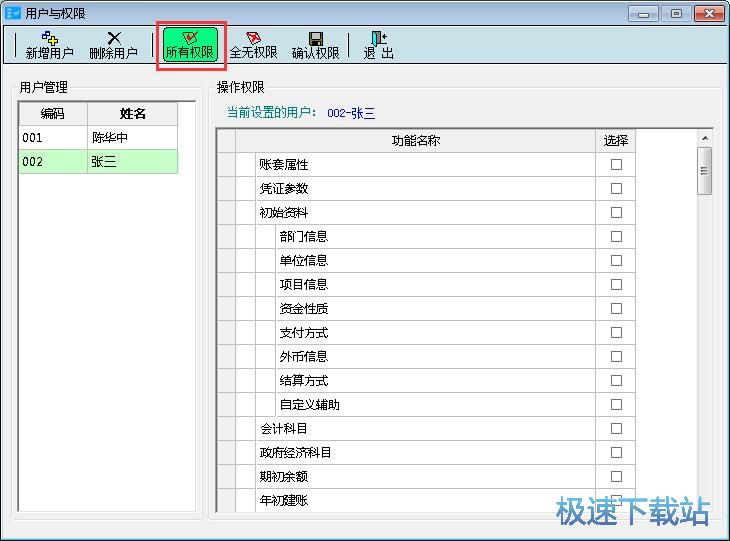Select the 会计科目 function row

pos(426,428)
